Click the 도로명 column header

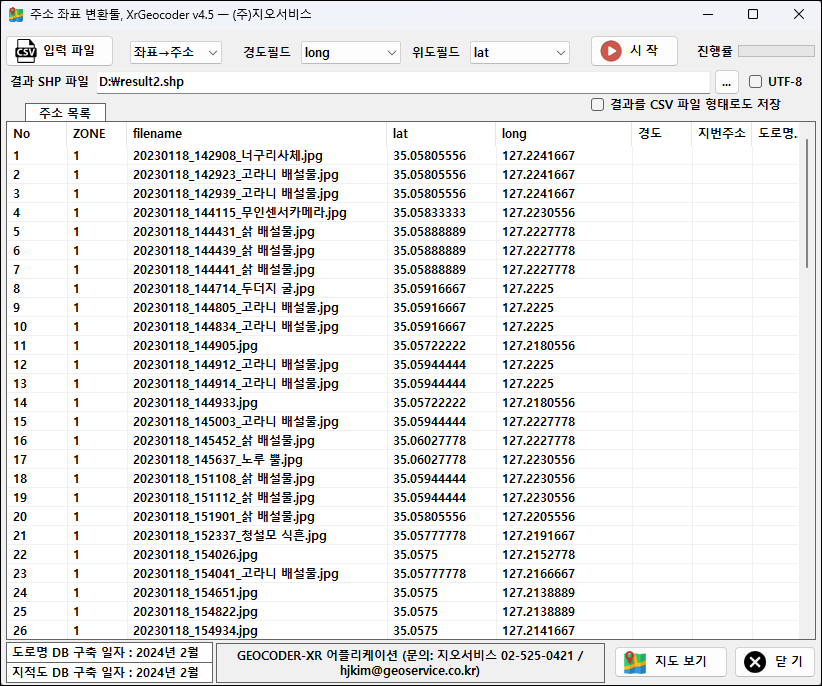(x=777, y=134)
